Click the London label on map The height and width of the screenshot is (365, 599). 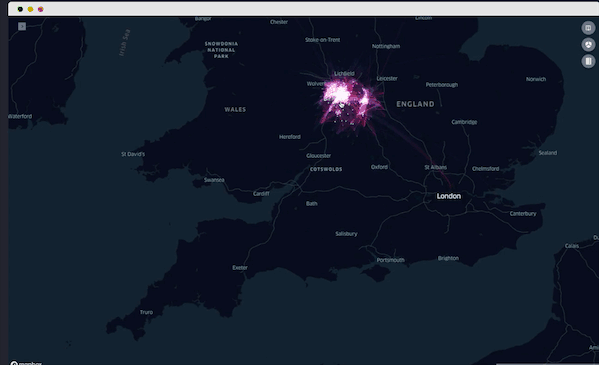point(448,196)
